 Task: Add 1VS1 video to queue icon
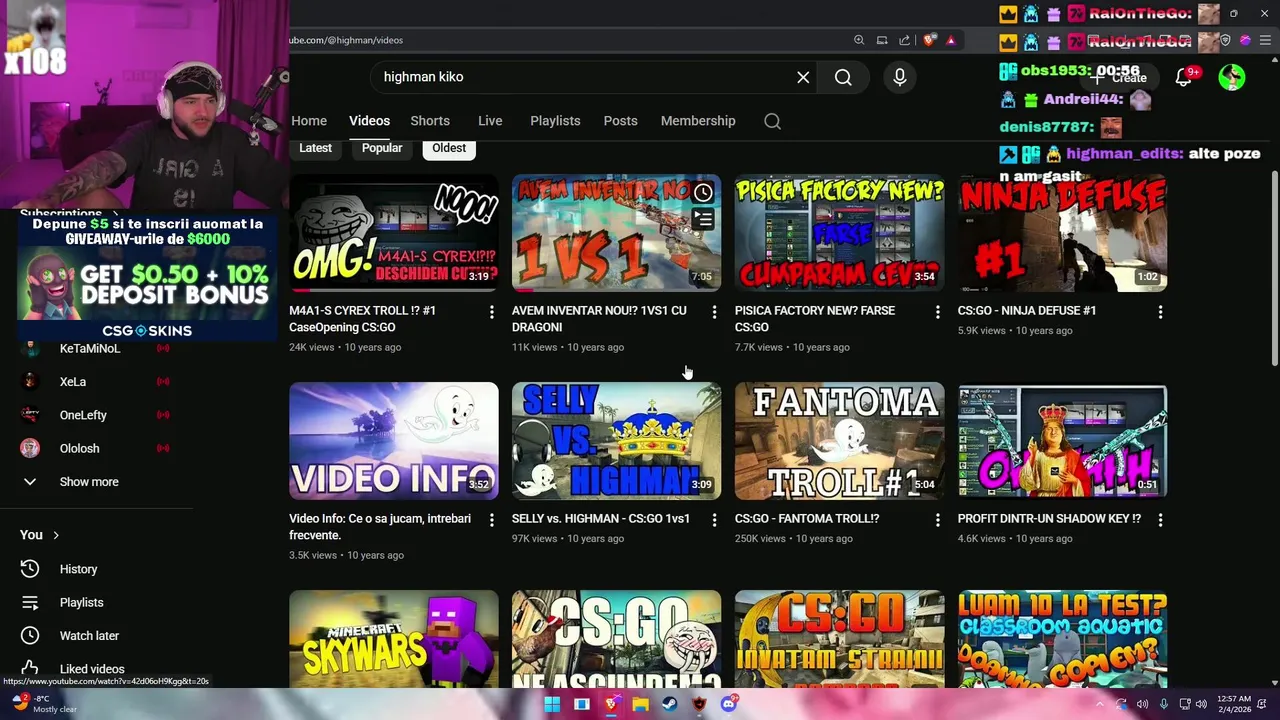click(x=703, y=219)
